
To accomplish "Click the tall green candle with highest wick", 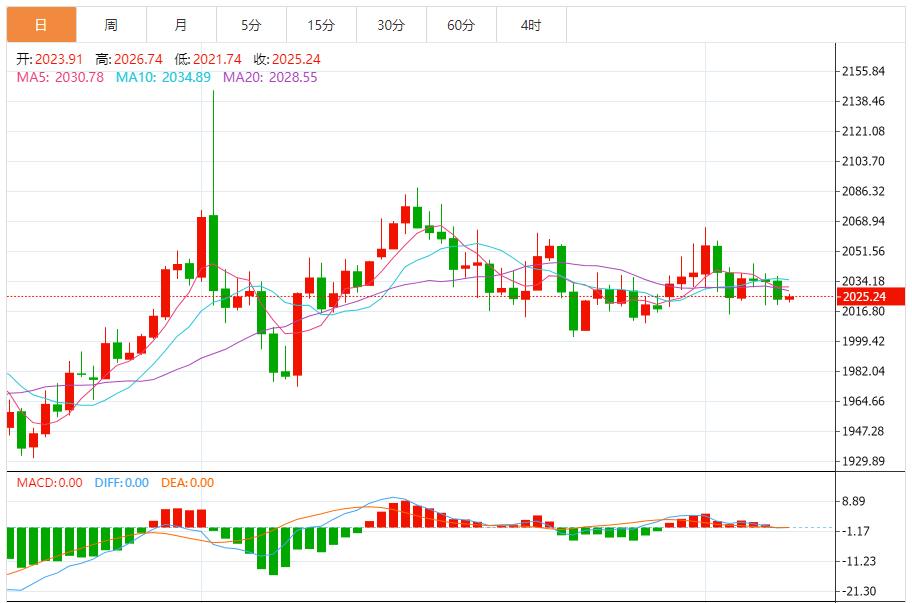I will pos(213,253).
